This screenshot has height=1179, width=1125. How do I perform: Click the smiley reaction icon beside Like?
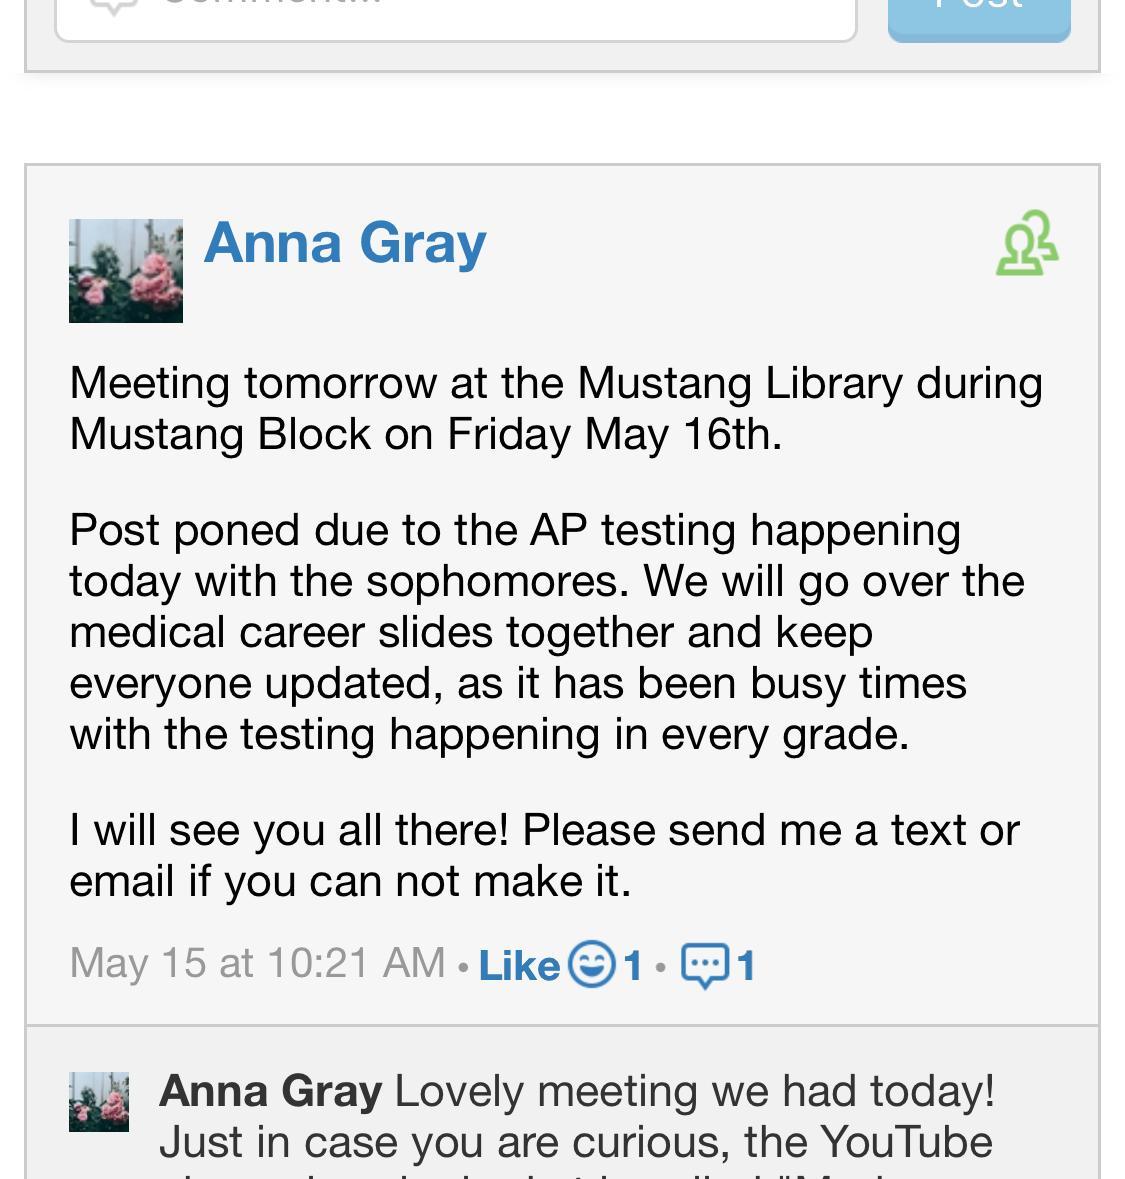coord(591,965)
